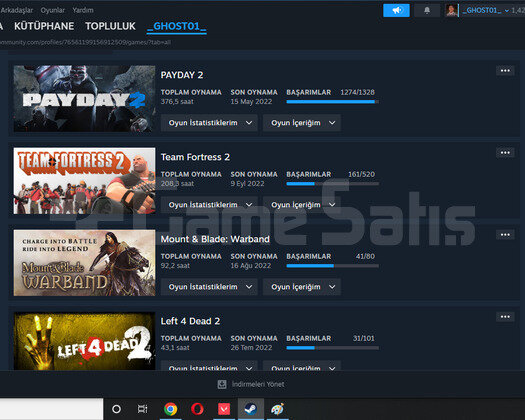Click Team Fortress 2 achievements count 161/520
Screen dimensions: 525x420
(362, 174)
